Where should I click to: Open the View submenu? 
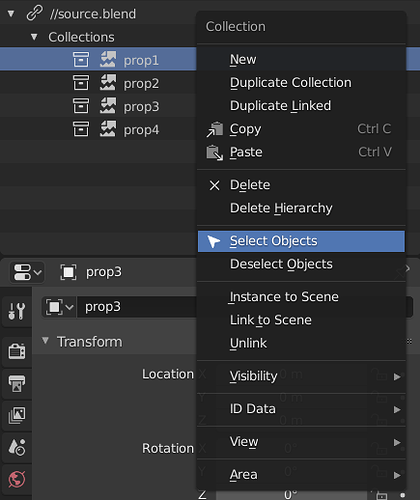pyautogui.click(x=301, y=442)
